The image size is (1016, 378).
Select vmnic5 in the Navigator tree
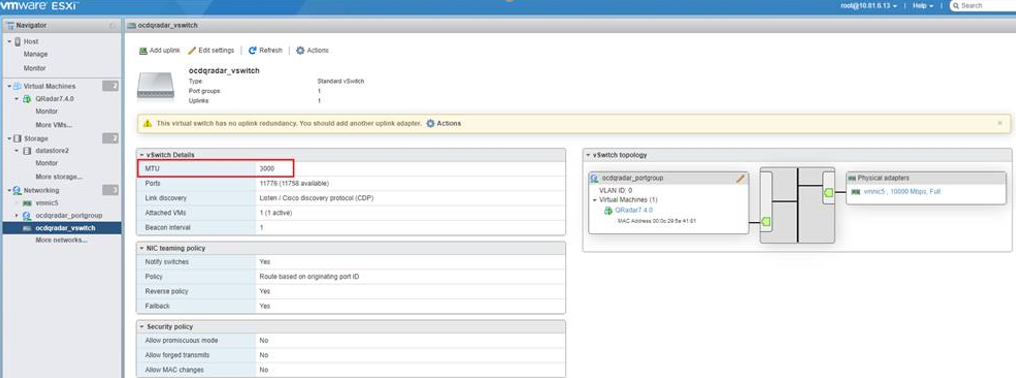pyautogui.click(x=47, y=203)
